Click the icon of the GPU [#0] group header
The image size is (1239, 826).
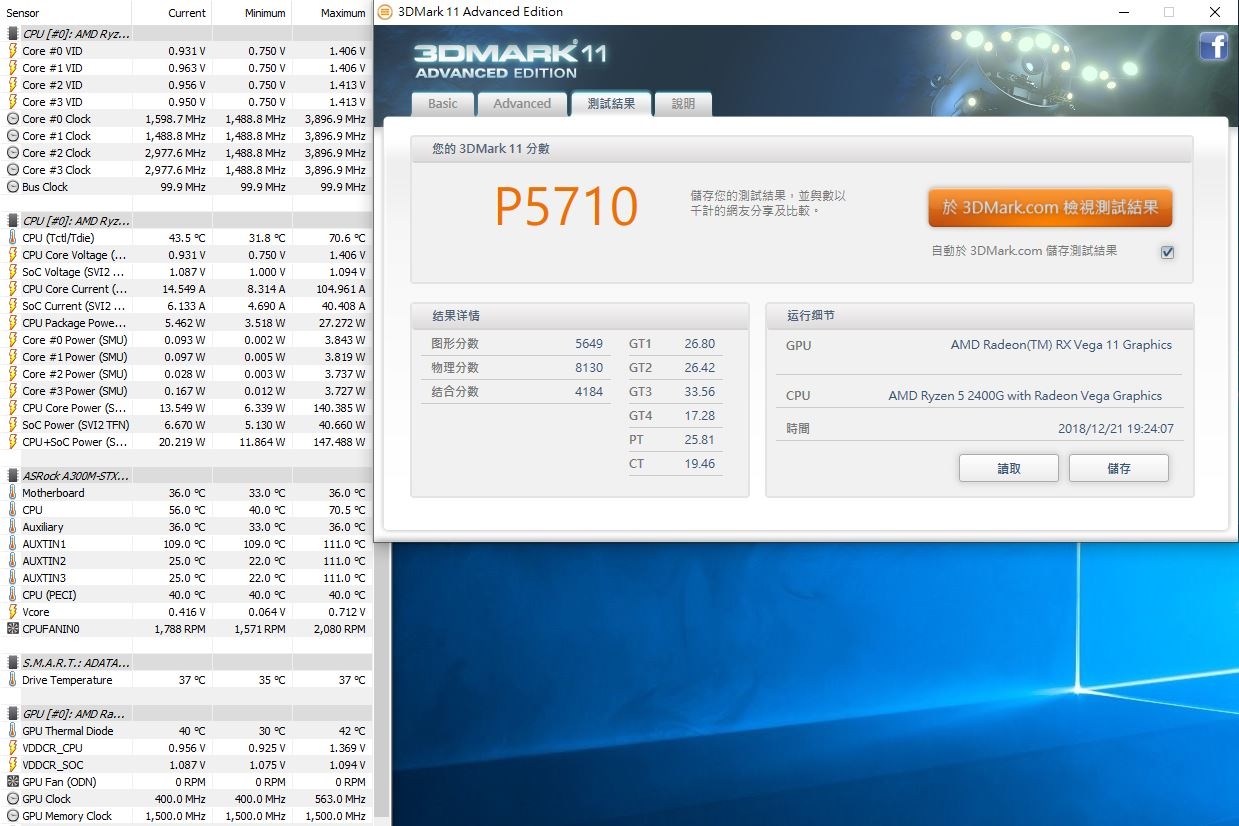click(x=13, y=714)
